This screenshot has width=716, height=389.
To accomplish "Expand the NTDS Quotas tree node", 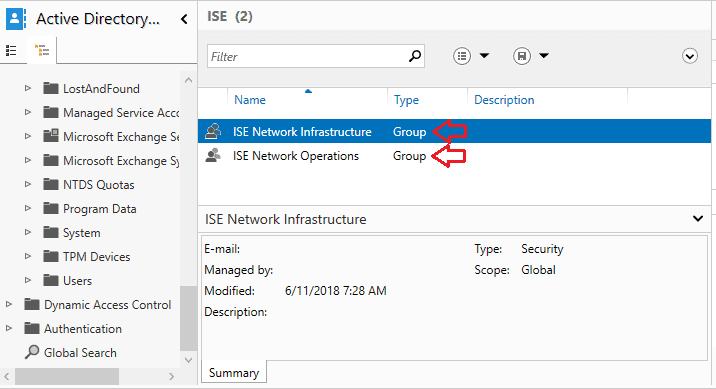I will click(28, 184).
